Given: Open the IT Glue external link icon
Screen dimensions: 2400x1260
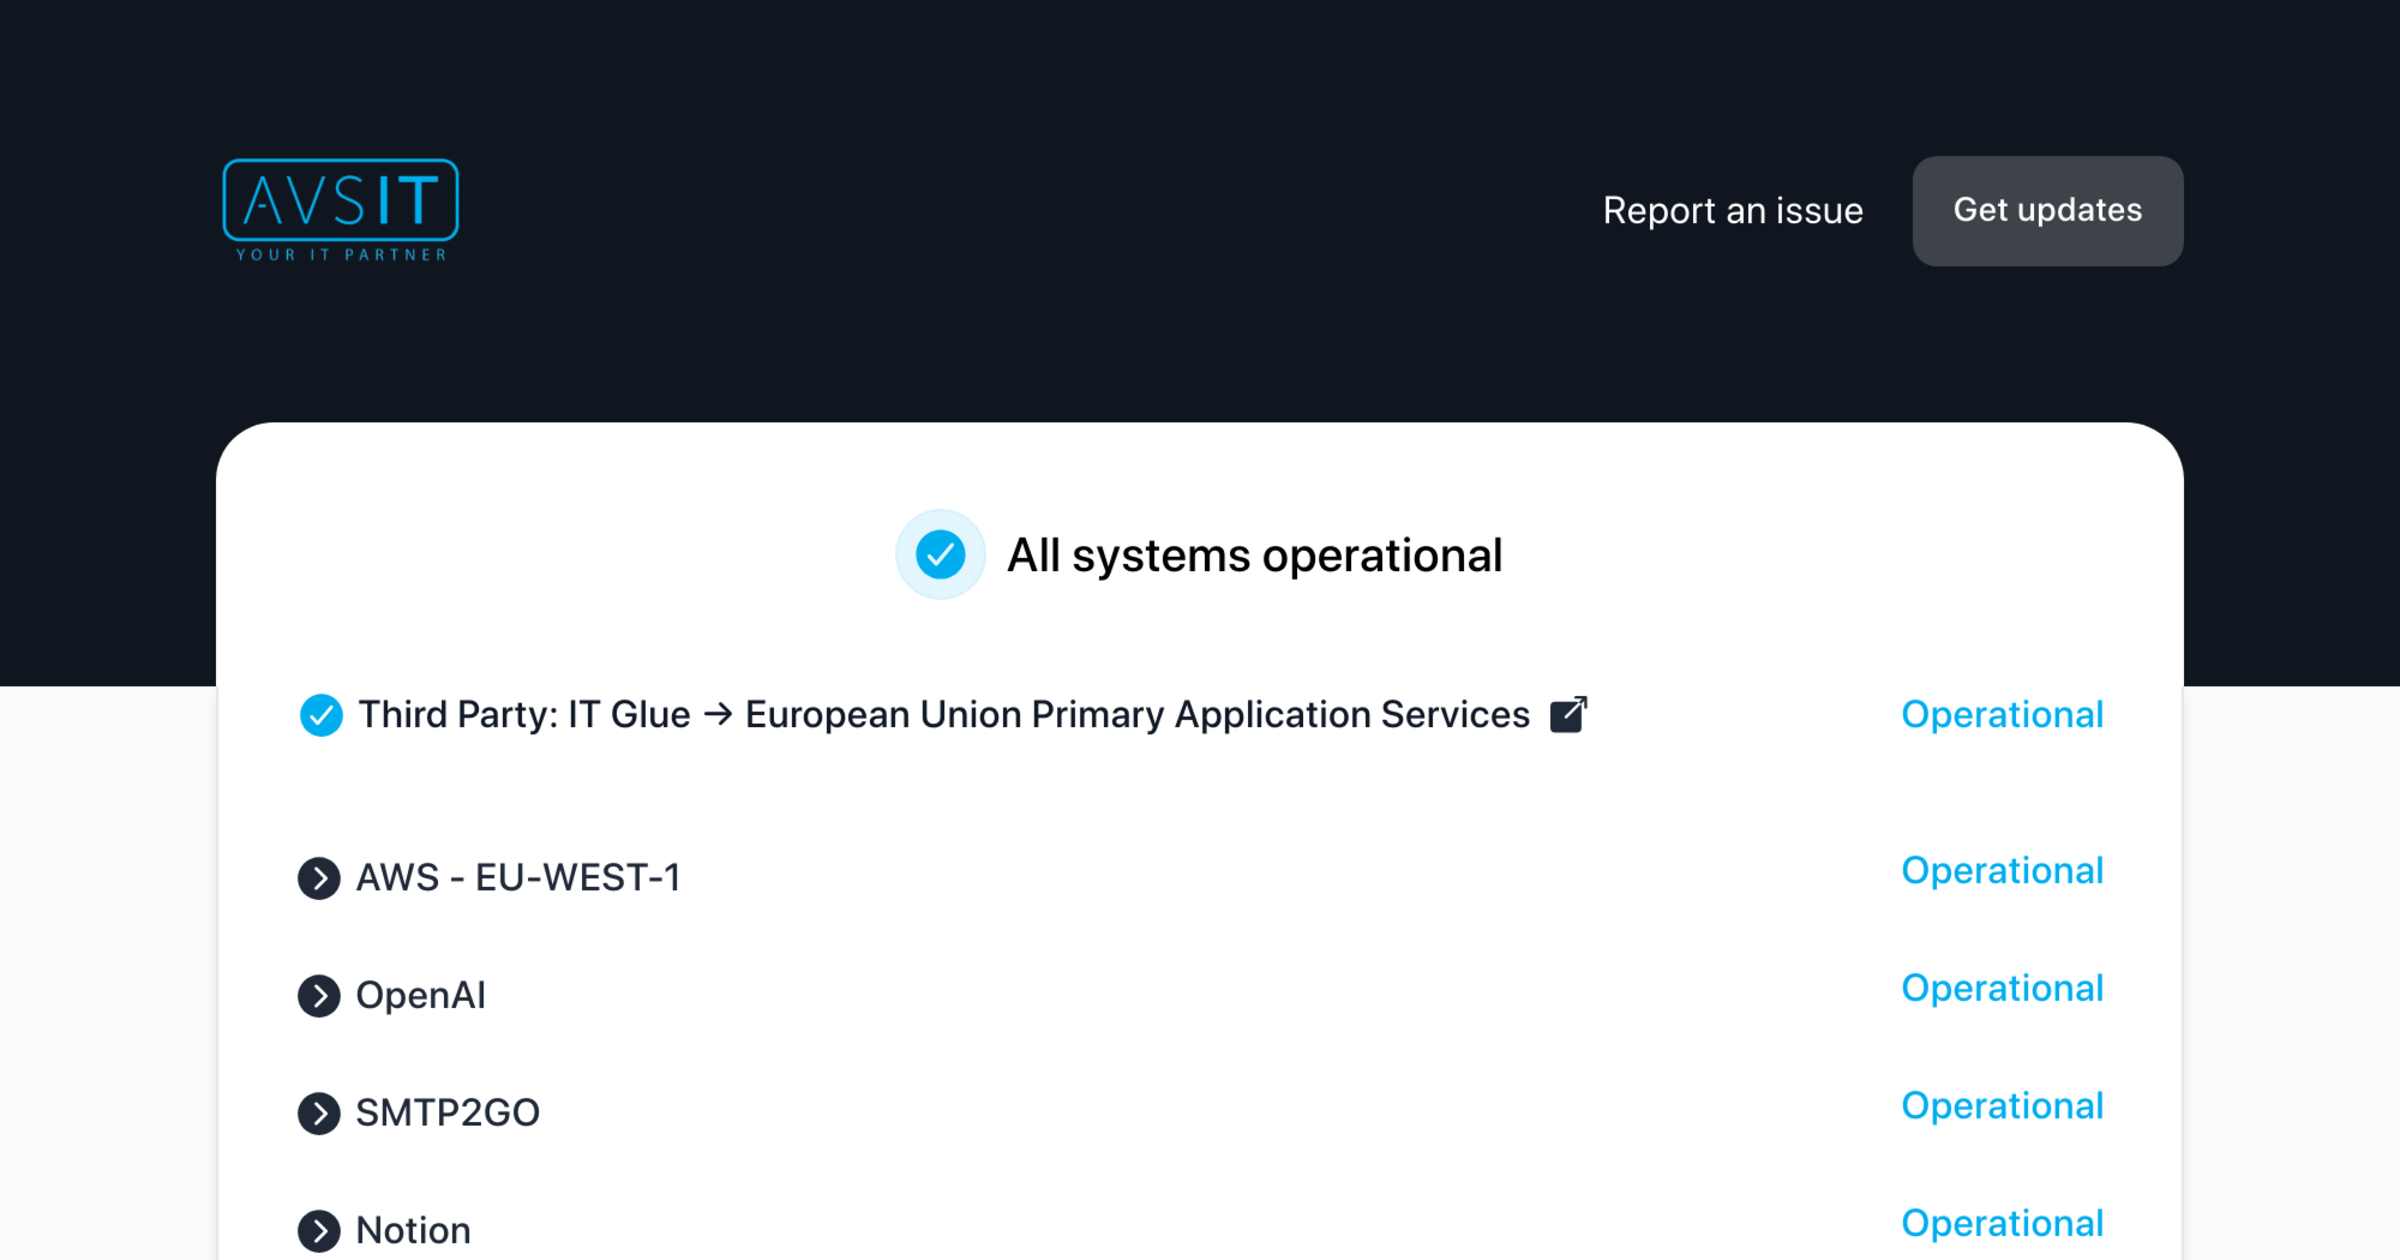Looking at the screenshot, I should tap(1569, 714).
